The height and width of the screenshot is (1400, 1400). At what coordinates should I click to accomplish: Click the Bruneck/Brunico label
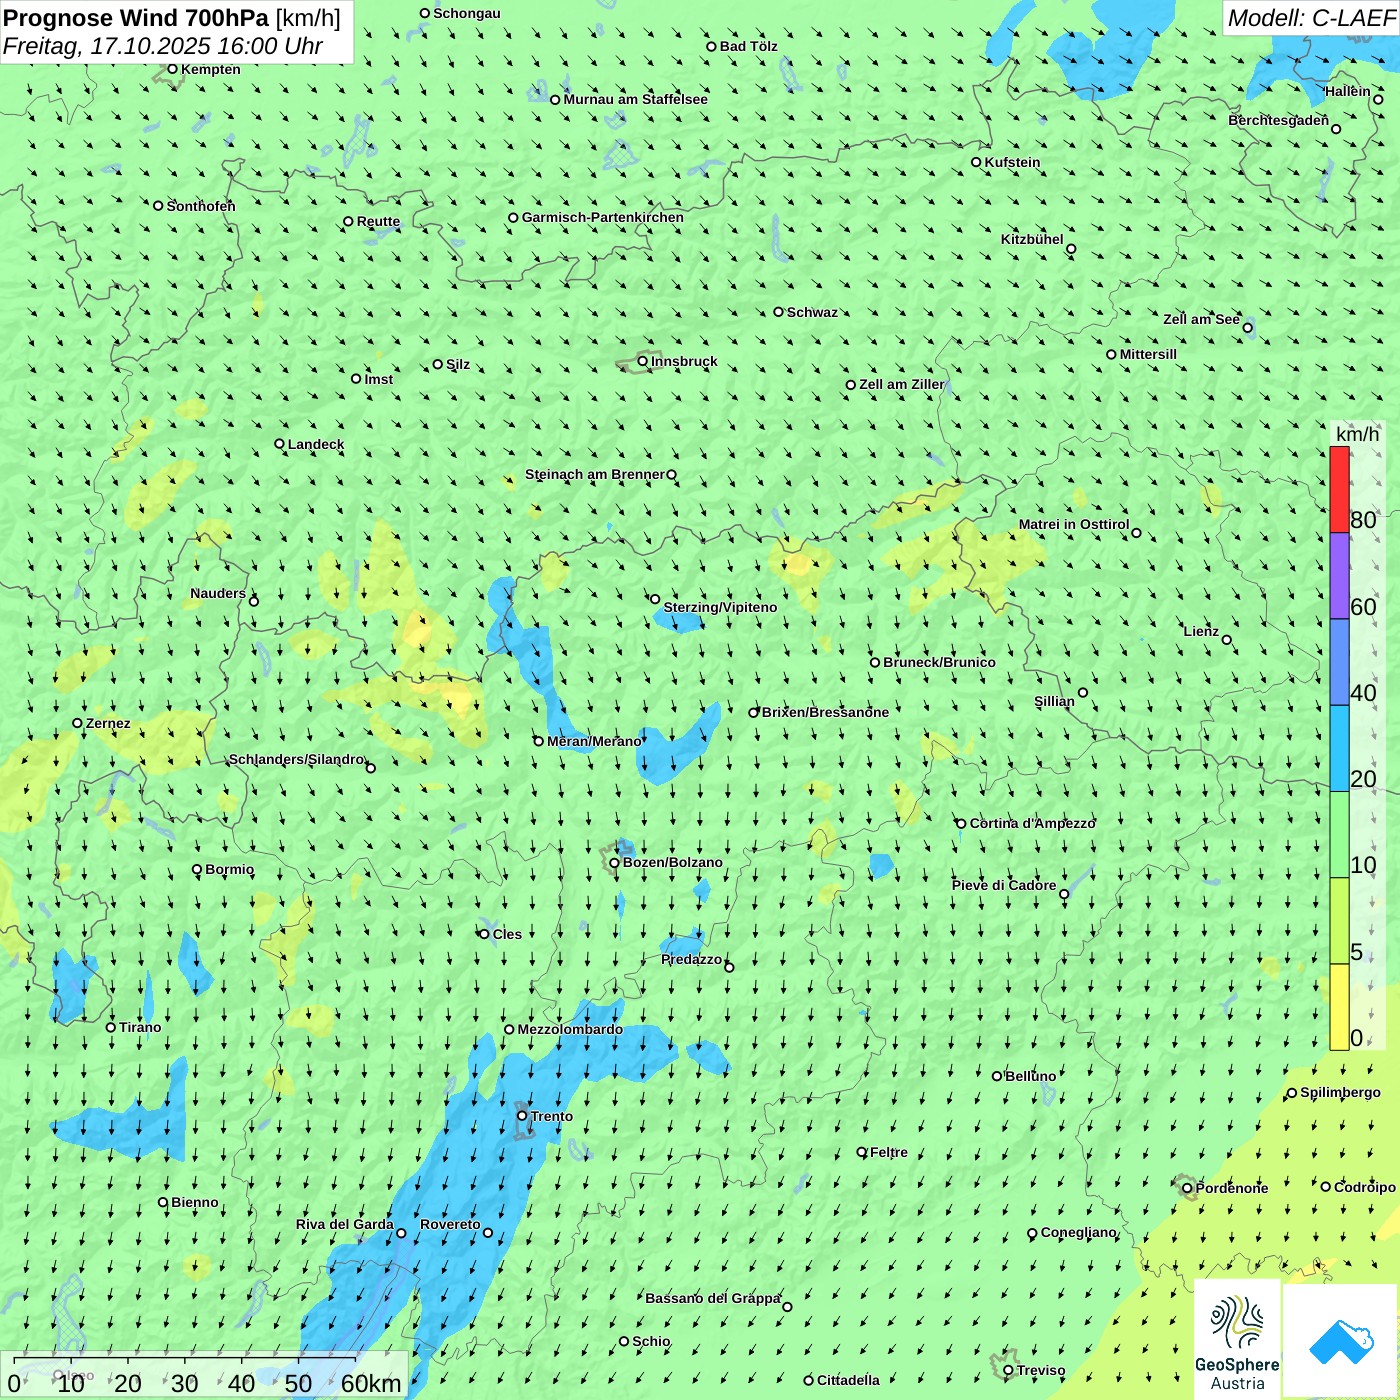click(939, 662)
